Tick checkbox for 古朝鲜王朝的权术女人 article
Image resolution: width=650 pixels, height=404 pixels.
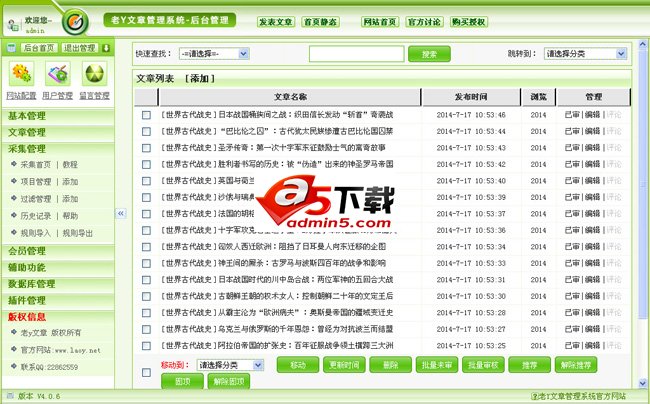point(146,296)
